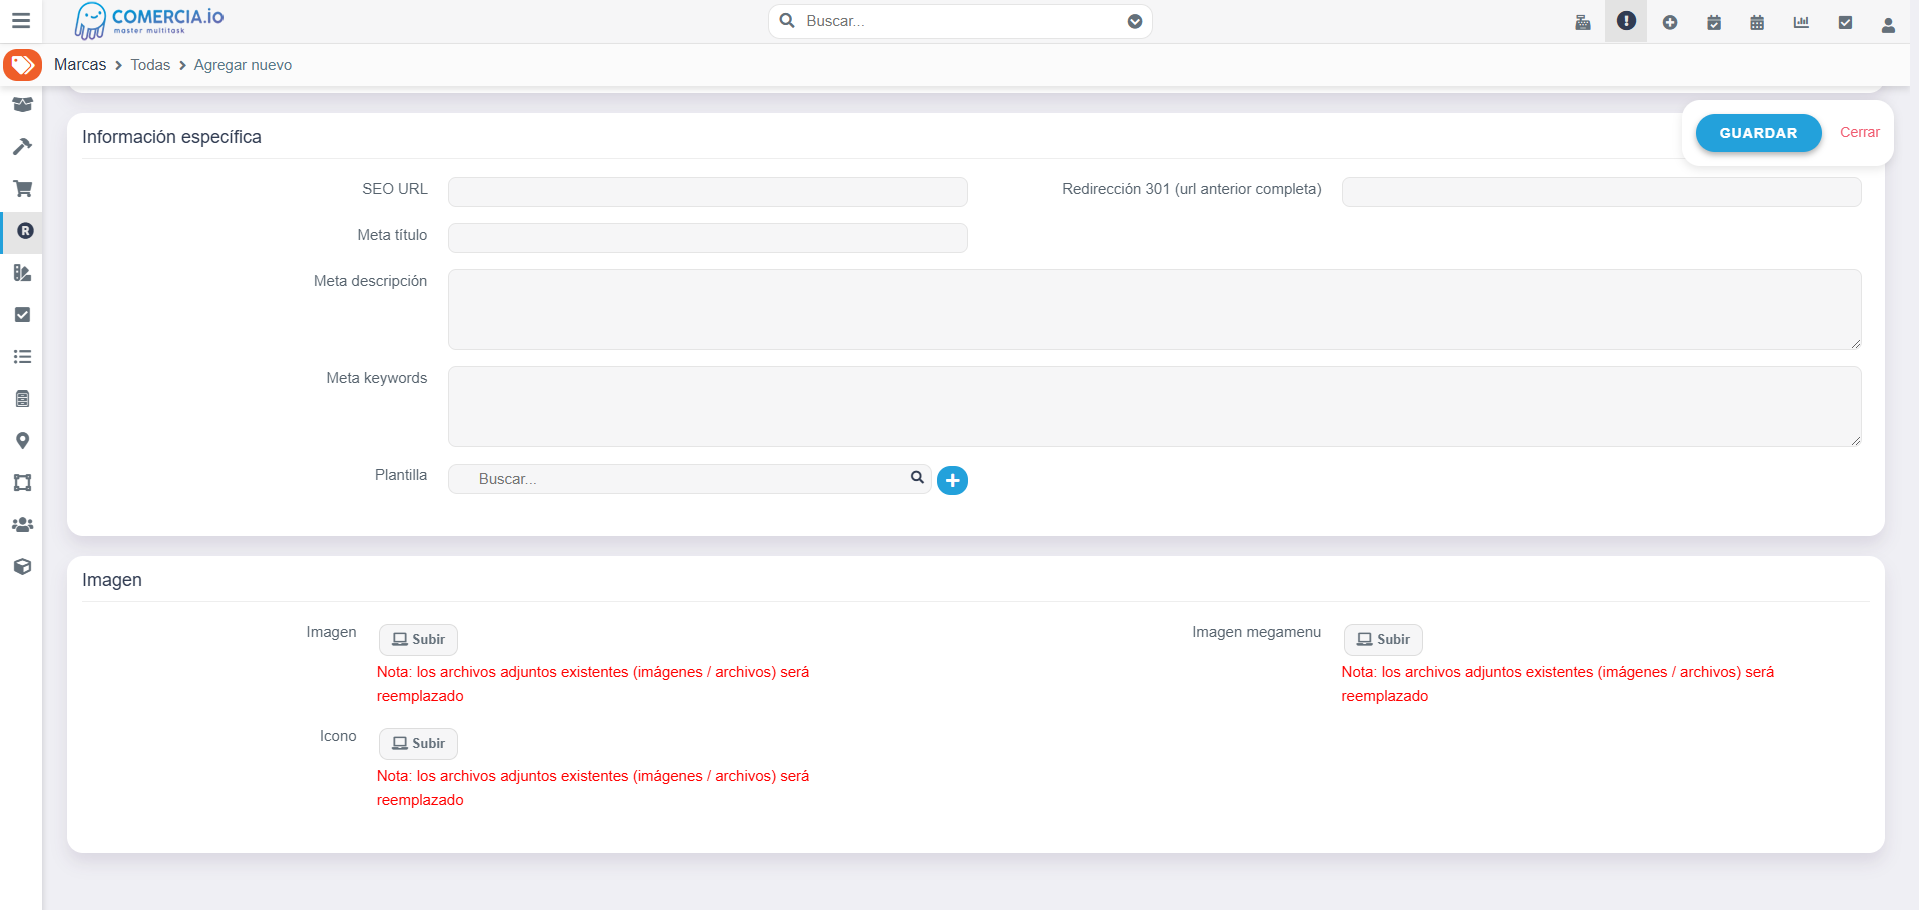
Task: Click the SEO URL label
Action: pyautogui.click(x=395, y=189)
